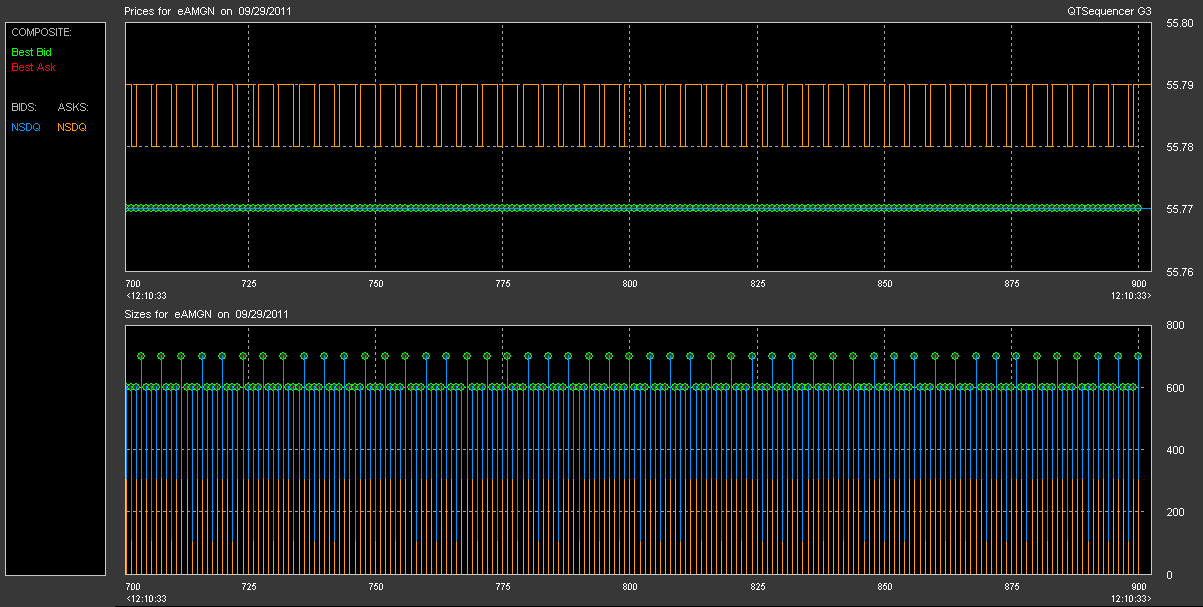Click the "Sizes for eAMGN on 09/29/2011" title
The height and width of the screenshot is (607, 1203).
207,314
